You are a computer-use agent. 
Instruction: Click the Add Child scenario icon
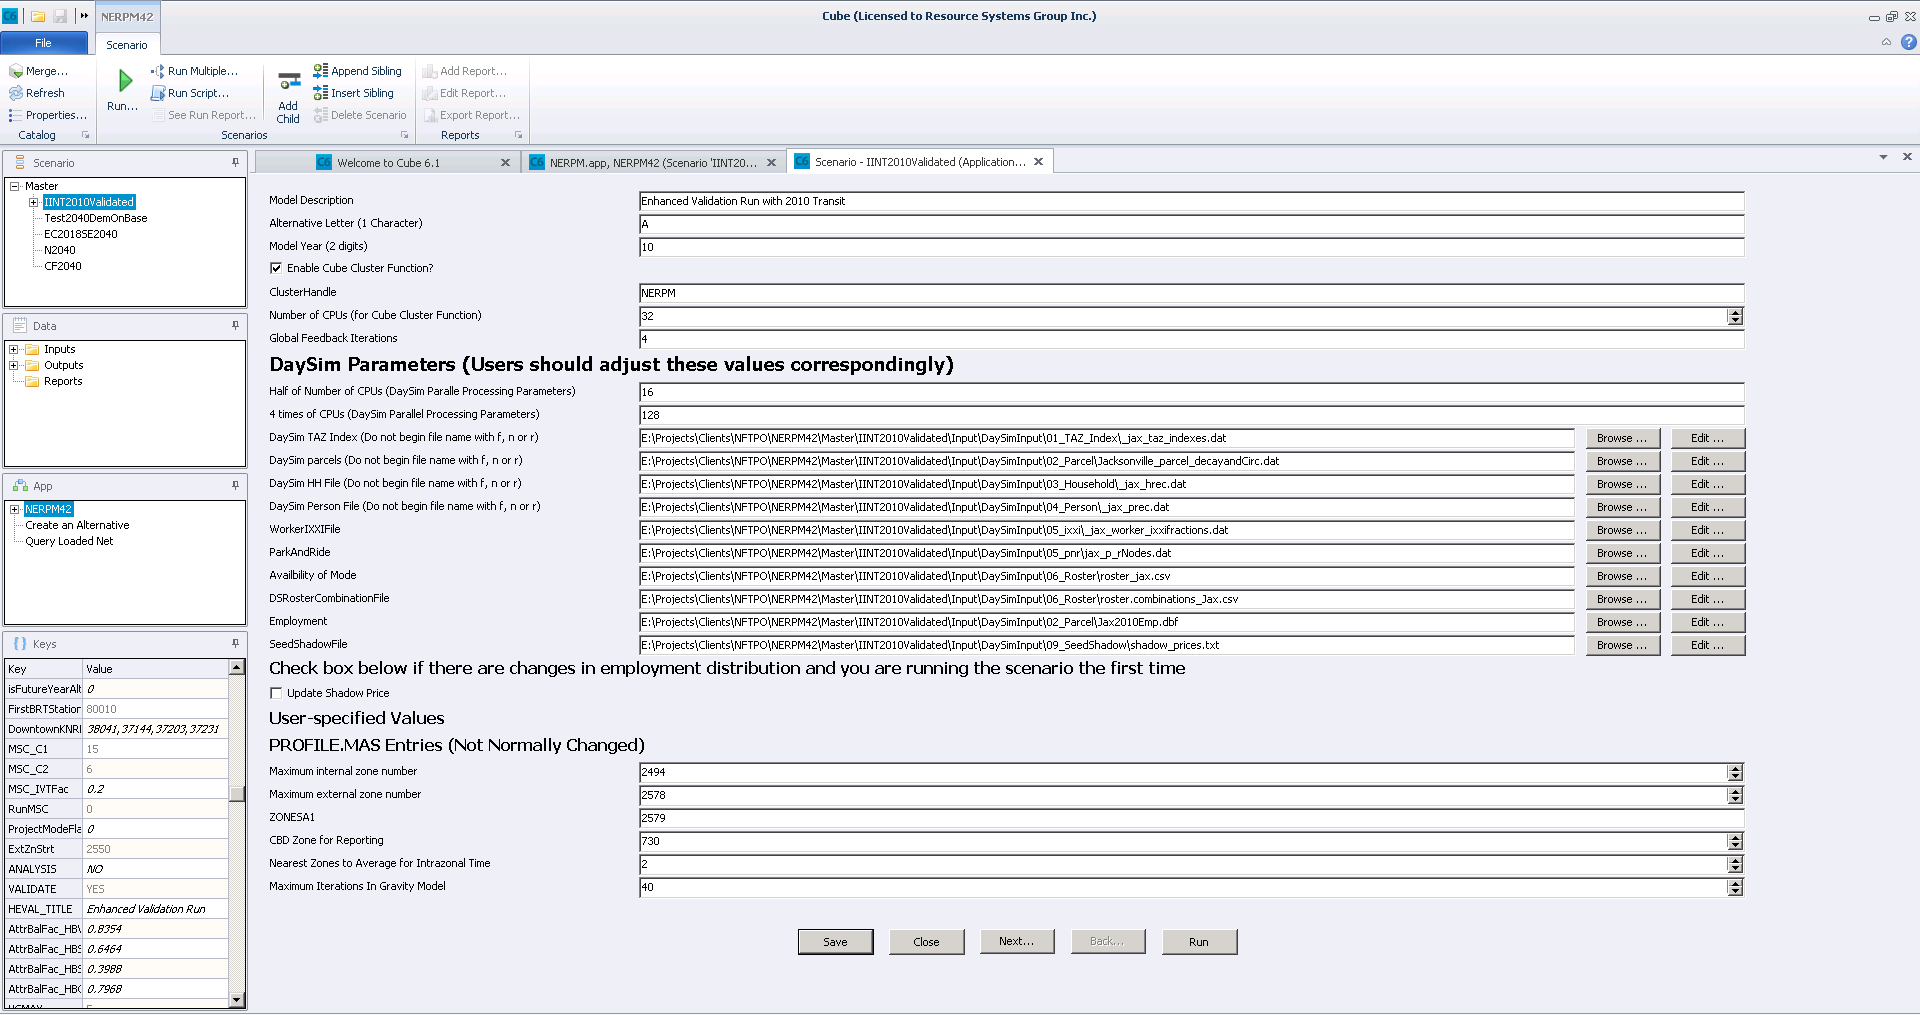click(288, 81)
